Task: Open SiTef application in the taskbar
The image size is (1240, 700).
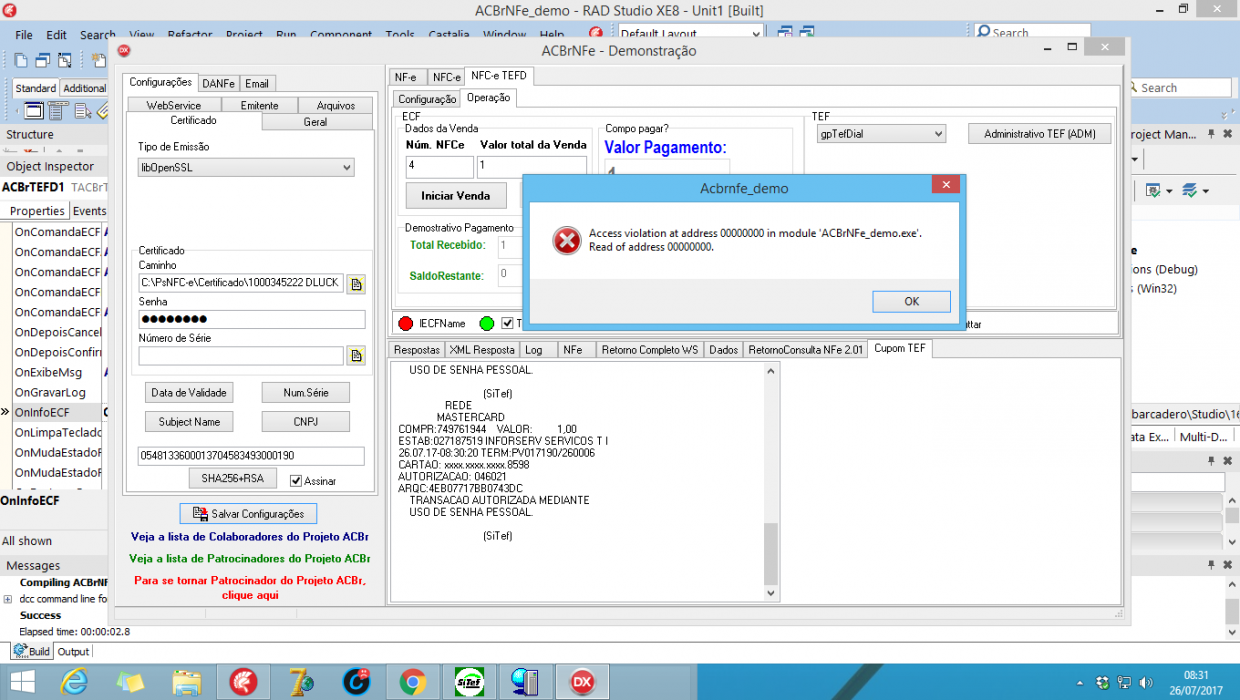Action: pos(468,682)
